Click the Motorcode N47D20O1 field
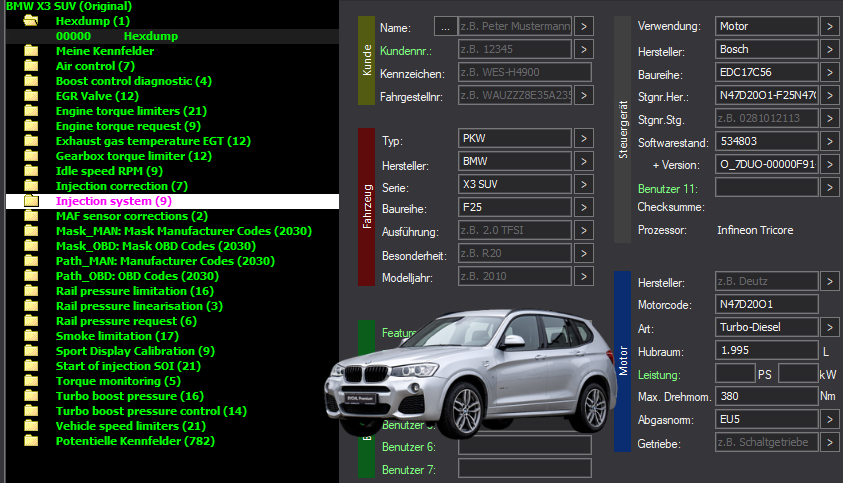Screen dimensions: 843x483 pos(767,304)
